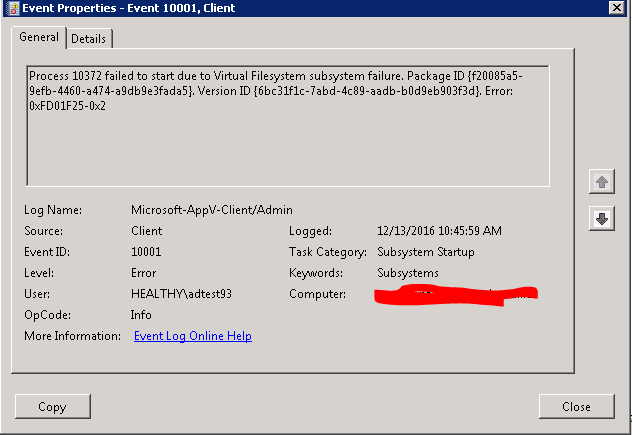Close the dialog with the title bar X

pos(617,9)
